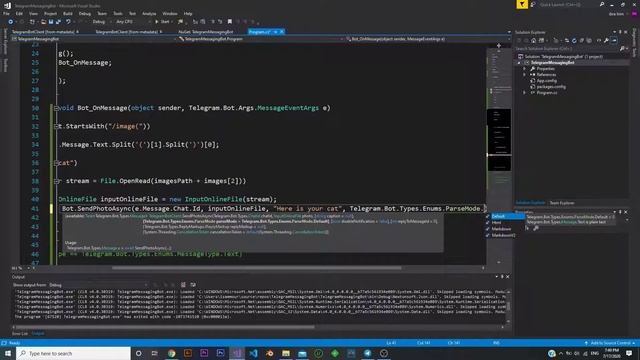Select App.config in Solution Explorer
The image size is (640, 360).
(x=546, y=81)
